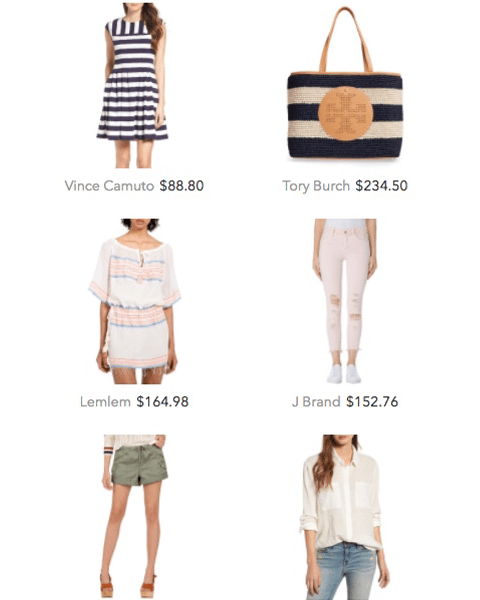View the Lemlem white tunic dress photo

[x=134, y=301]
